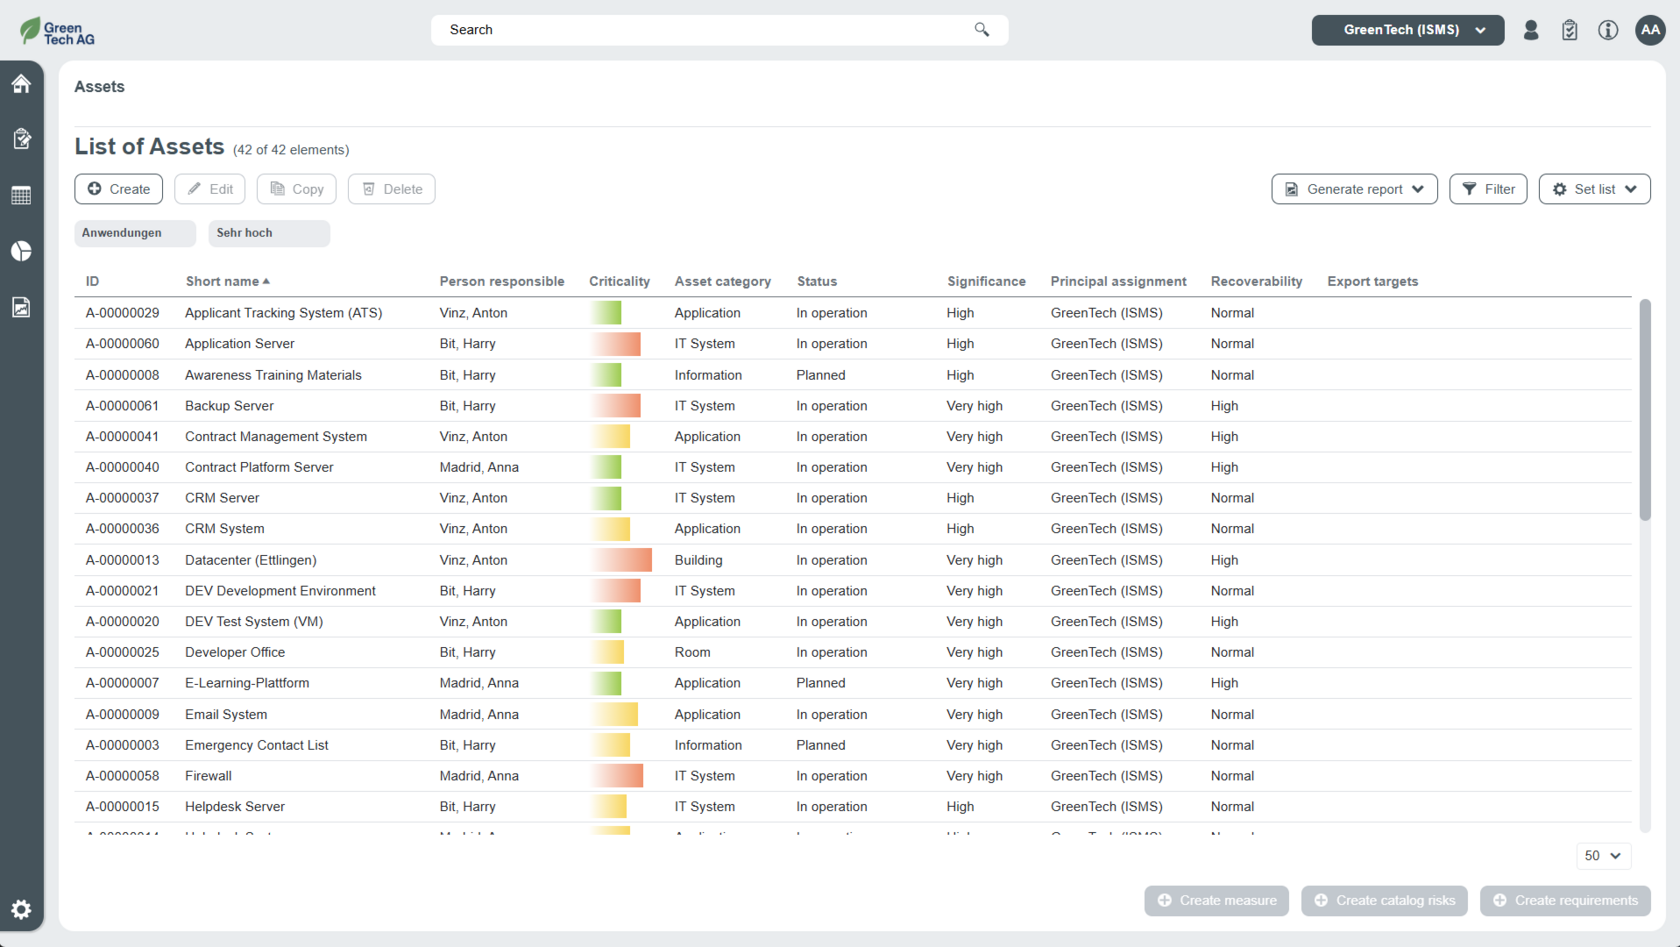Image resolution: width=1680 pixels, height=947 pixels.
Task: Click the Datacenter (Ettlingen) criticality bar
Action: (621, 560)
